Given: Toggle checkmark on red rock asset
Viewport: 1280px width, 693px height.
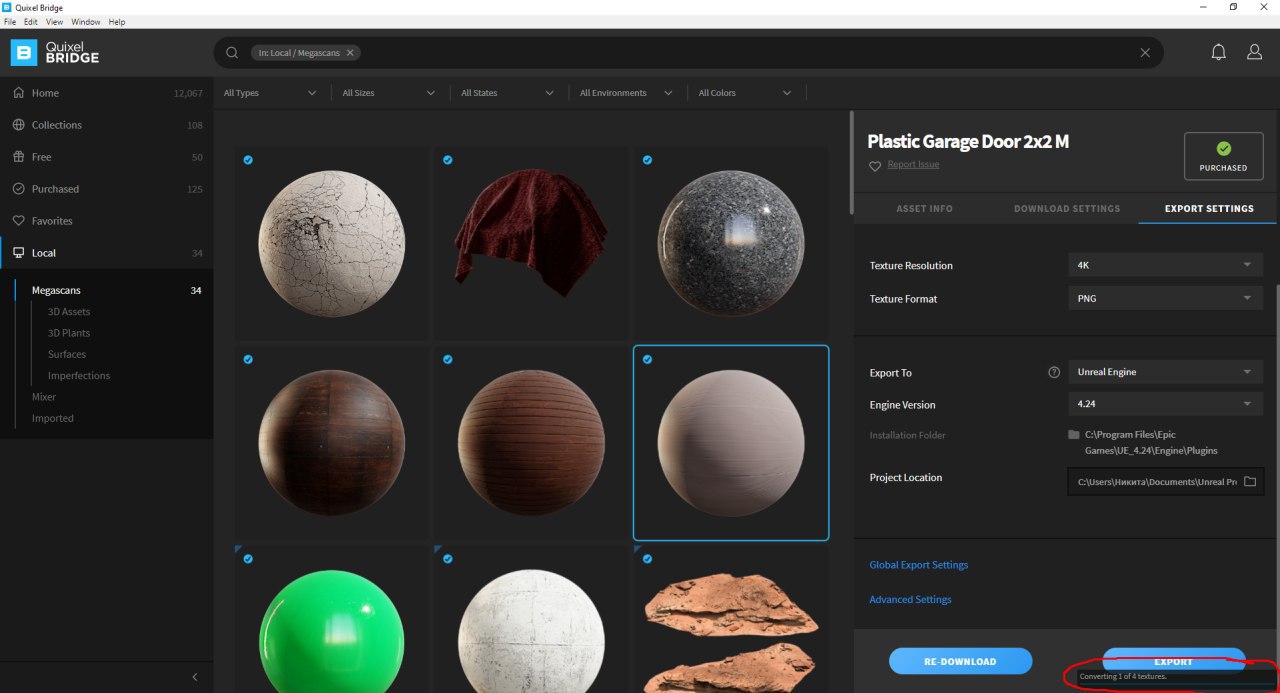Looking at the screenshot, I should tap(647, 559).
